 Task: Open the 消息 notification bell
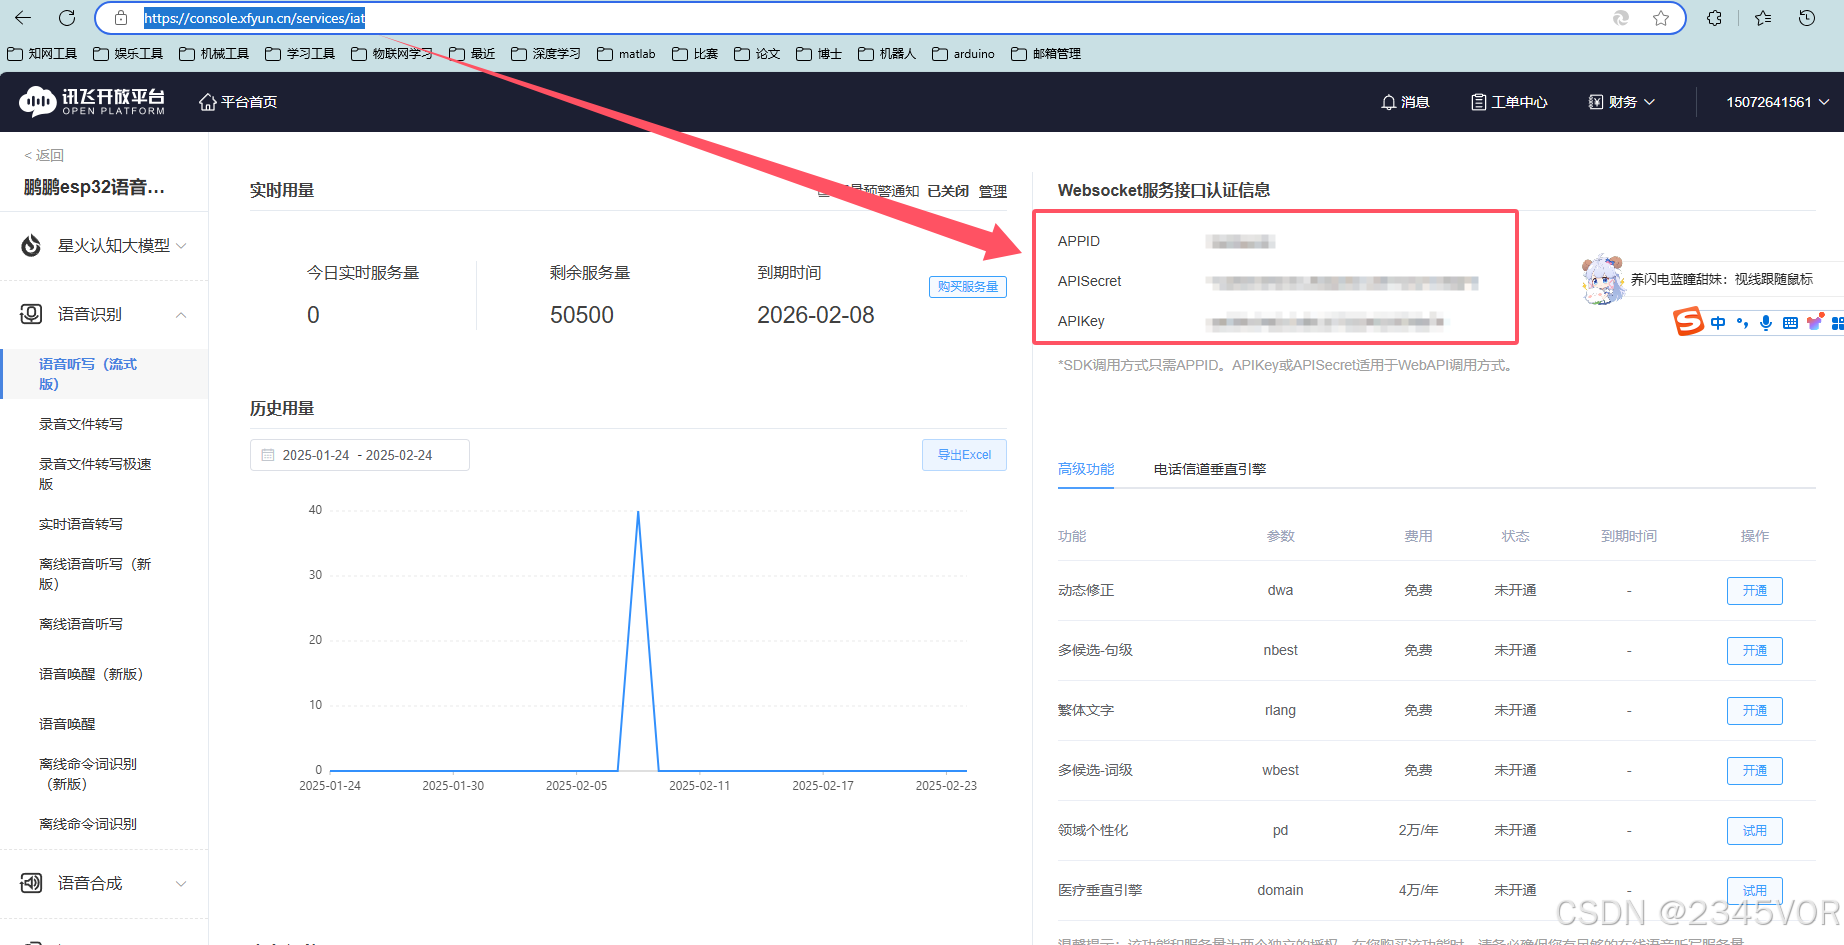(x=1388, y=102)
